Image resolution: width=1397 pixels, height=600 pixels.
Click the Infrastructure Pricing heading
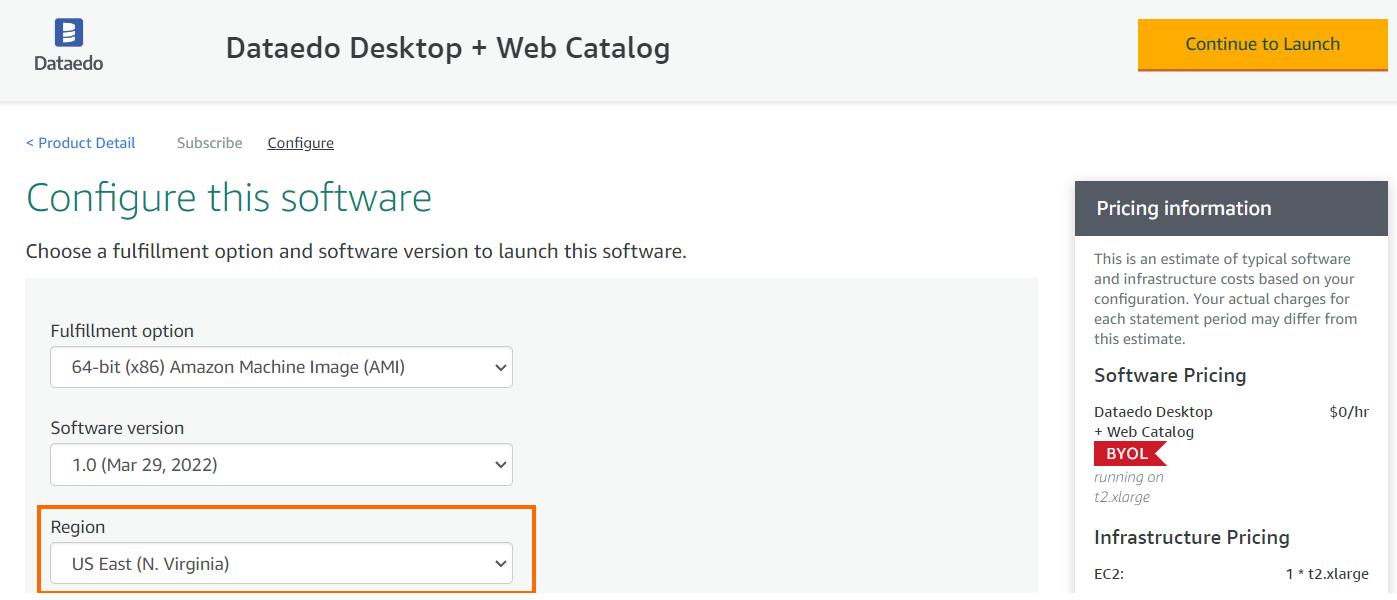[x=1191, y=537]
